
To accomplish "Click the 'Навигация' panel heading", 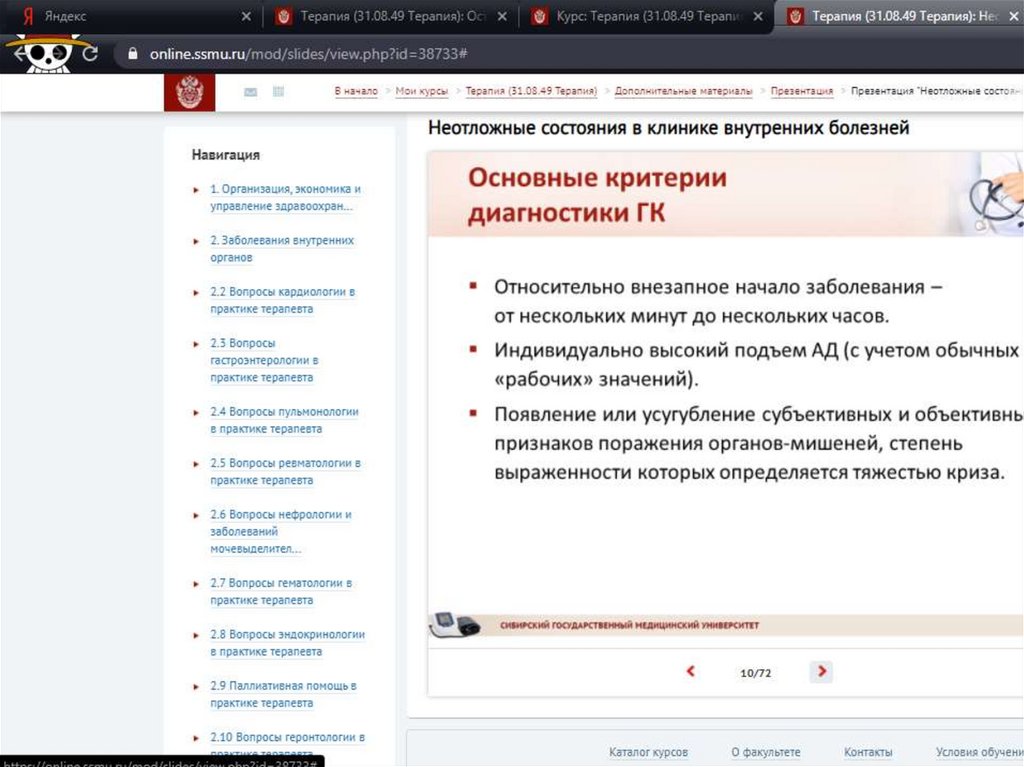I will tap(225, 155).
